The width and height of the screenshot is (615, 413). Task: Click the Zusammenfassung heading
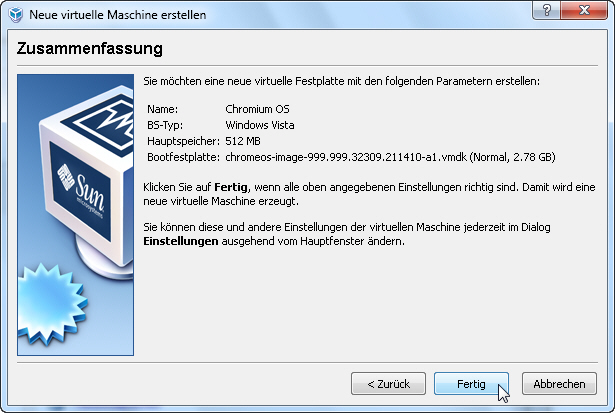[x=89, y=49]
